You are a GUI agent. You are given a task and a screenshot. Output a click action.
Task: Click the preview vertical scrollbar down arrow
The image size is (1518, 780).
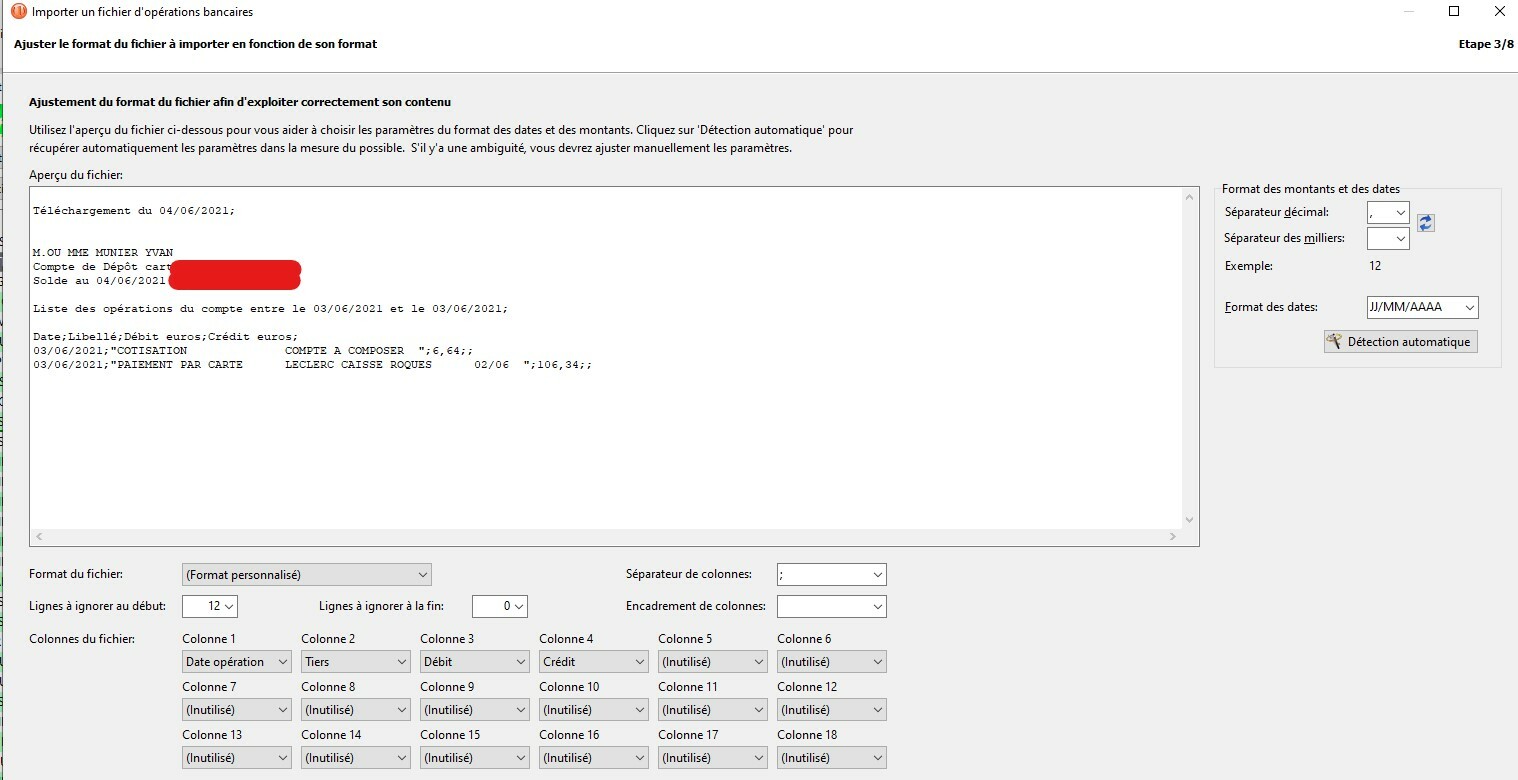pos(1189,520)
